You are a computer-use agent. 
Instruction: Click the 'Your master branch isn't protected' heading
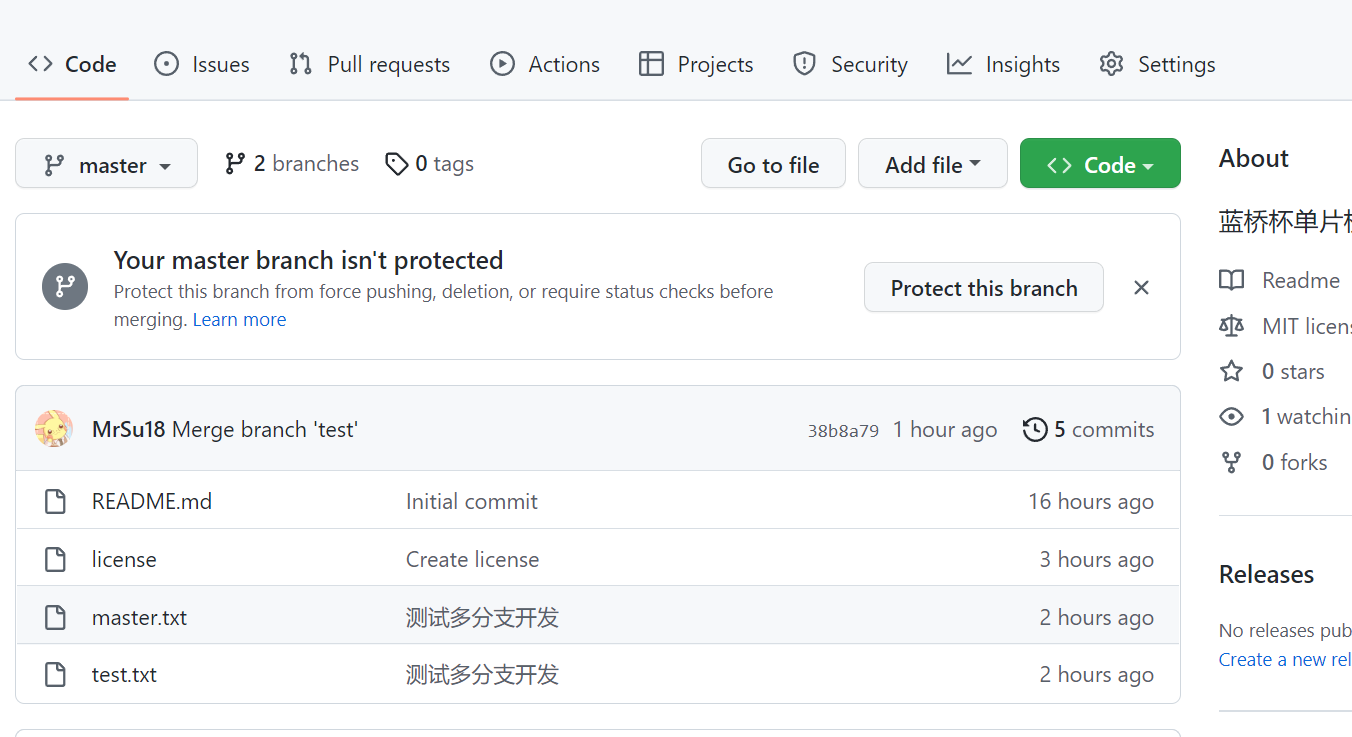tap(308, 261)
